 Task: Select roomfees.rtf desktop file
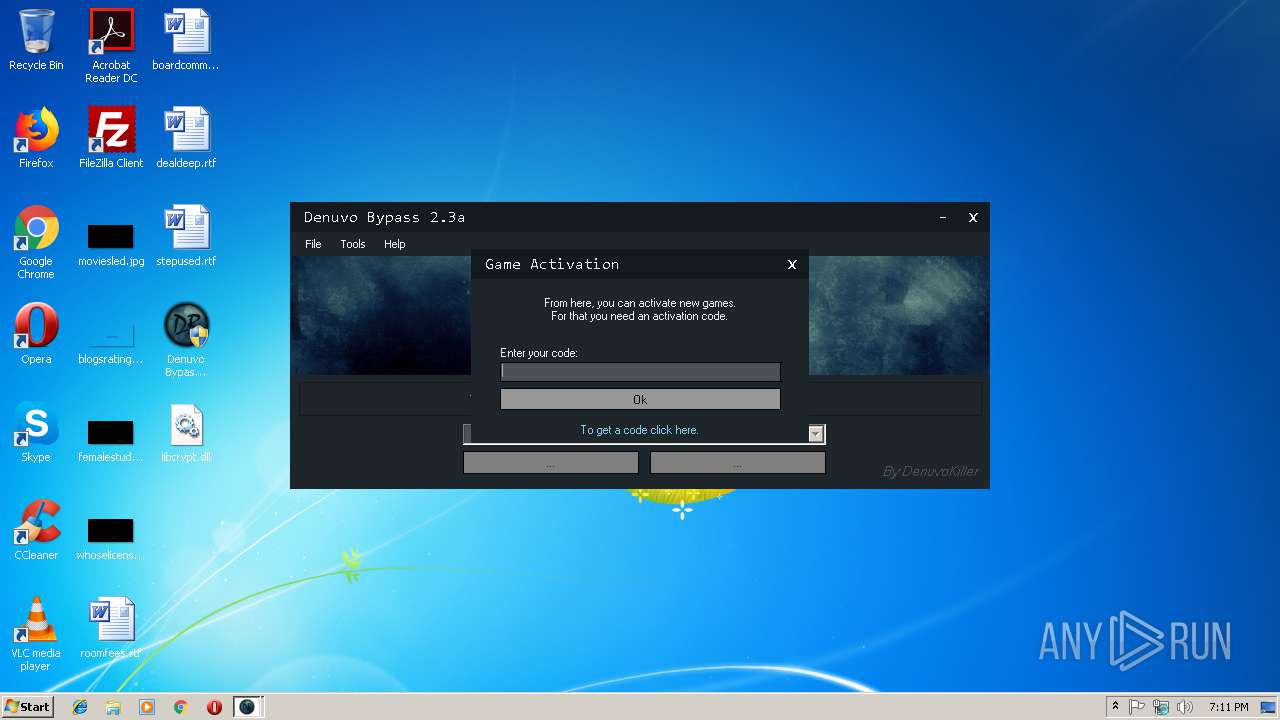[111, 628]
